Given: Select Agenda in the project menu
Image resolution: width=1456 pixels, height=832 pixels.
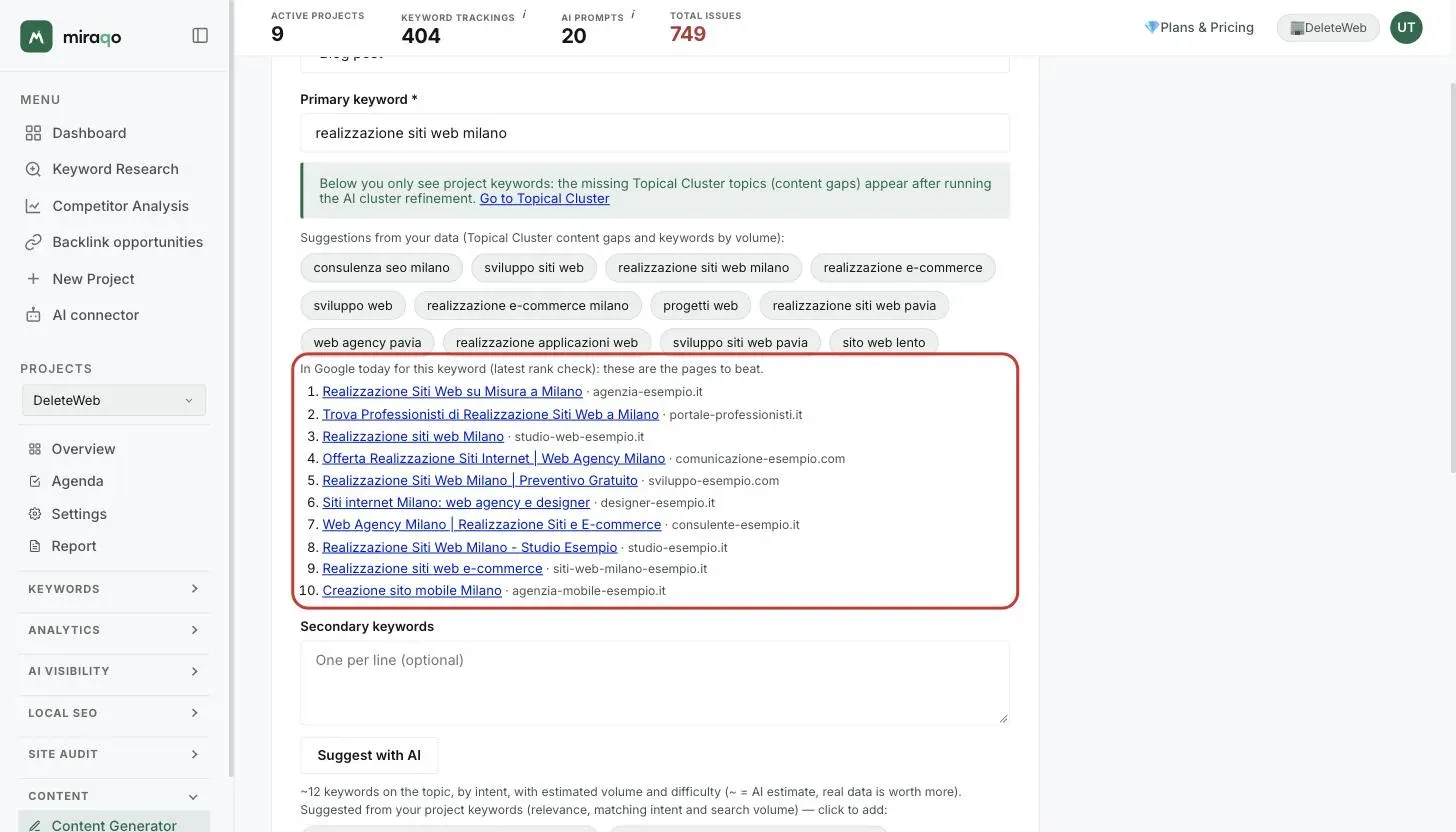Looking at the screenshot, I should [x=77, y=481].
